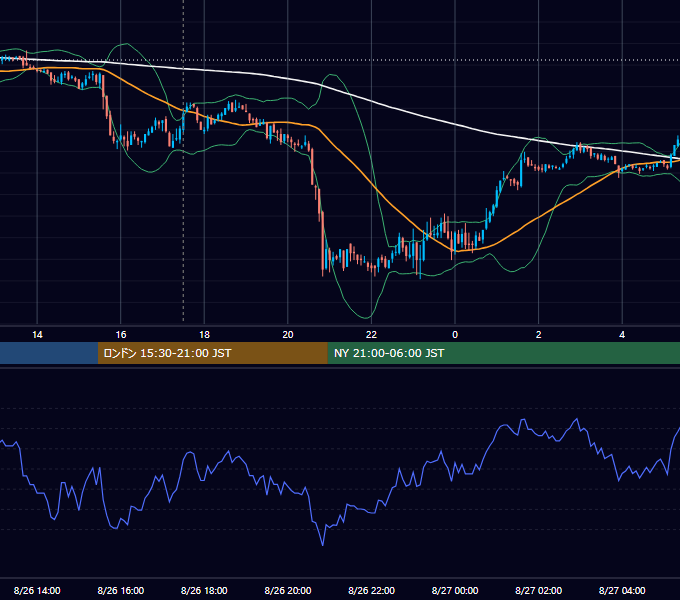Select the ロンドン 15:30-21:00 JST session bar
680x600 pixels.
212,353
